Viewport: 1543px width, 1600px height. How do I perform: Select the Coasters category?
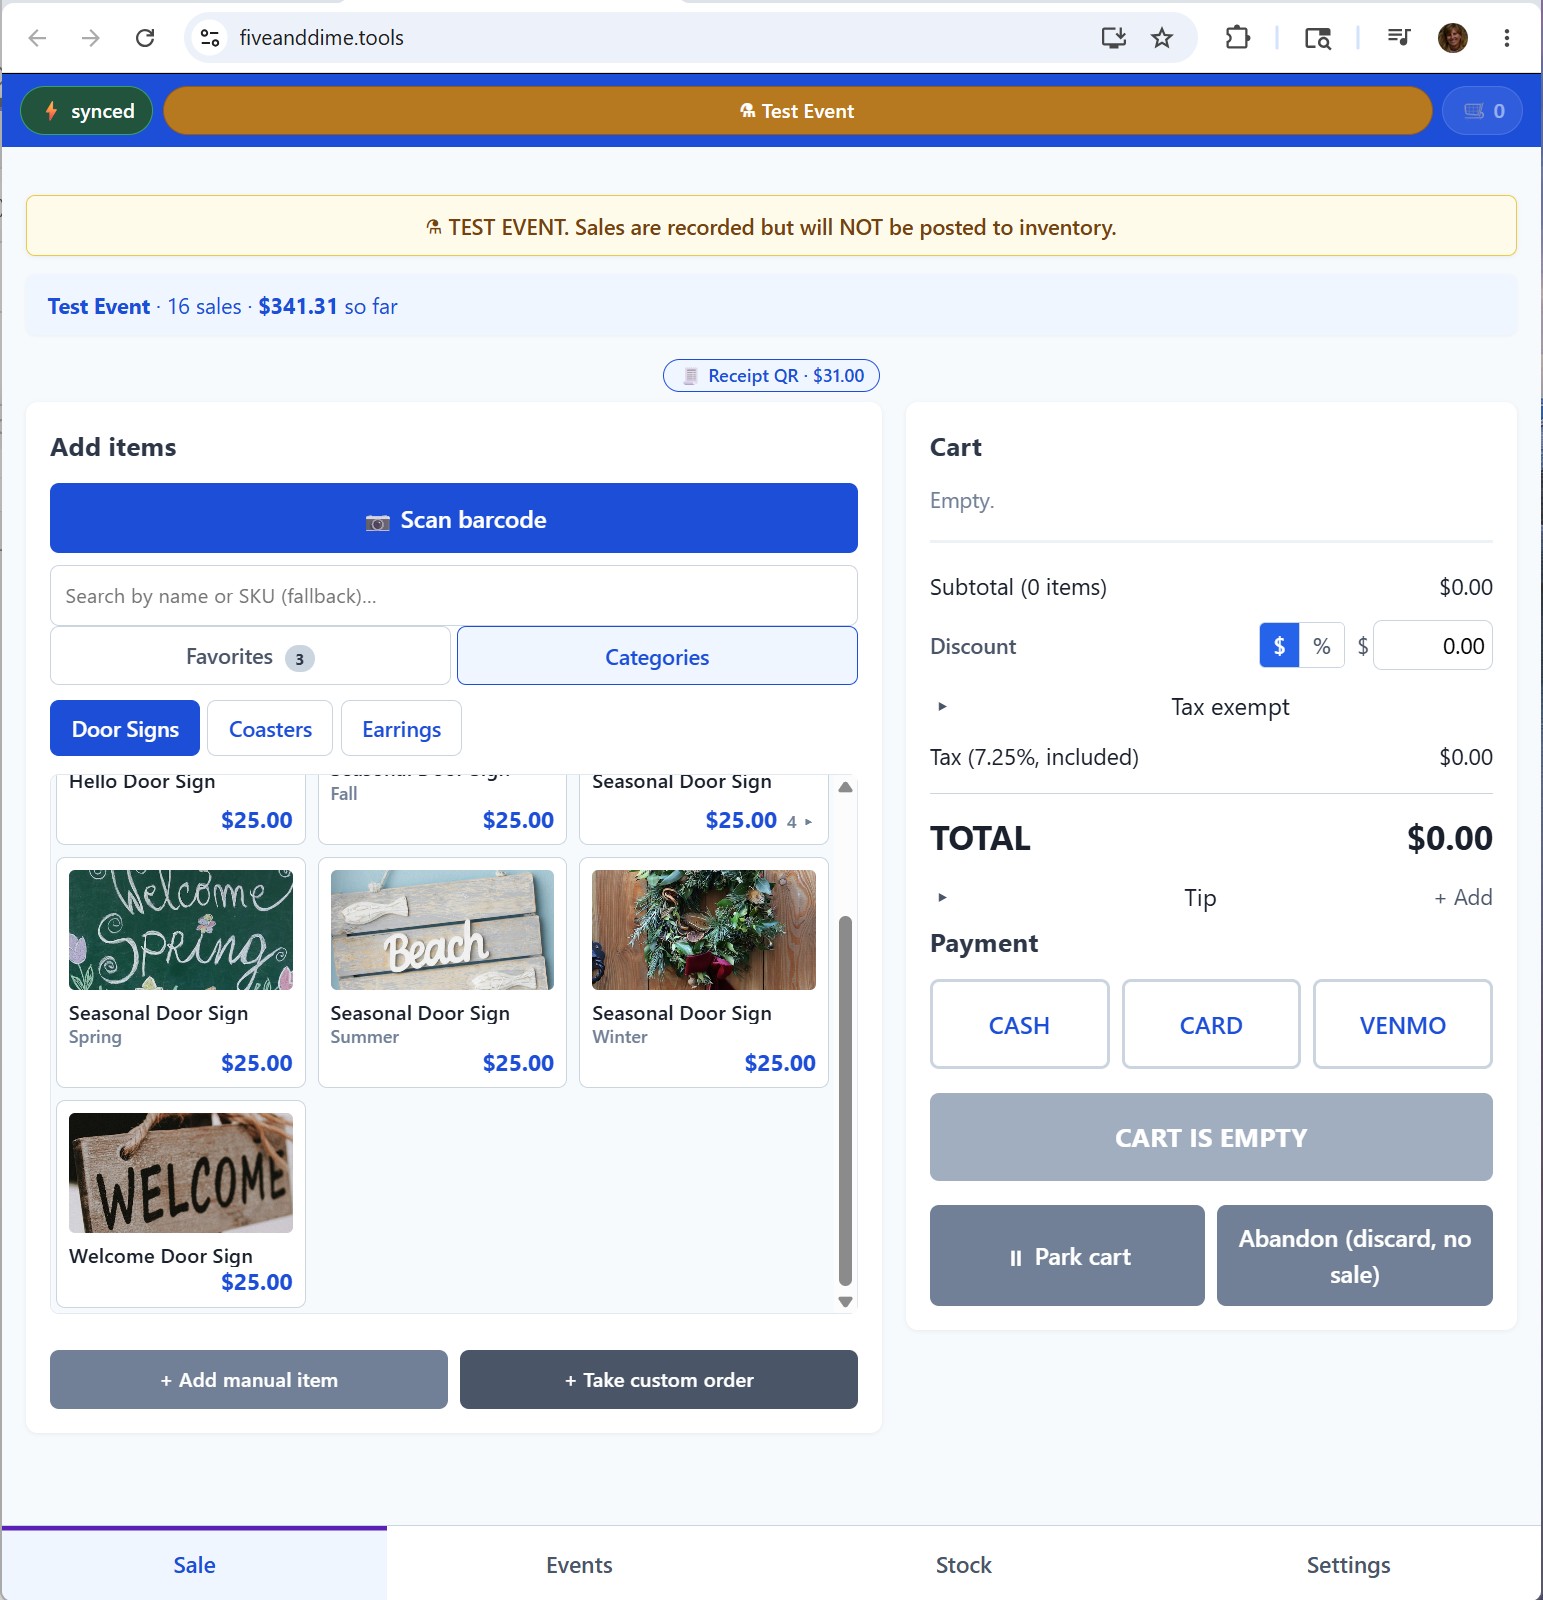pos(270,729)
